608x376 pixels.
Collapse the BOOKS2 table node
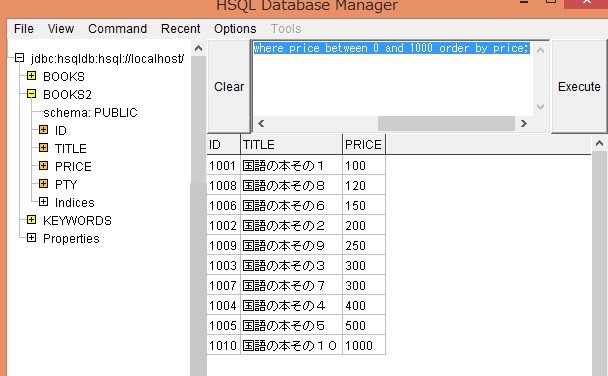[31, 94]
